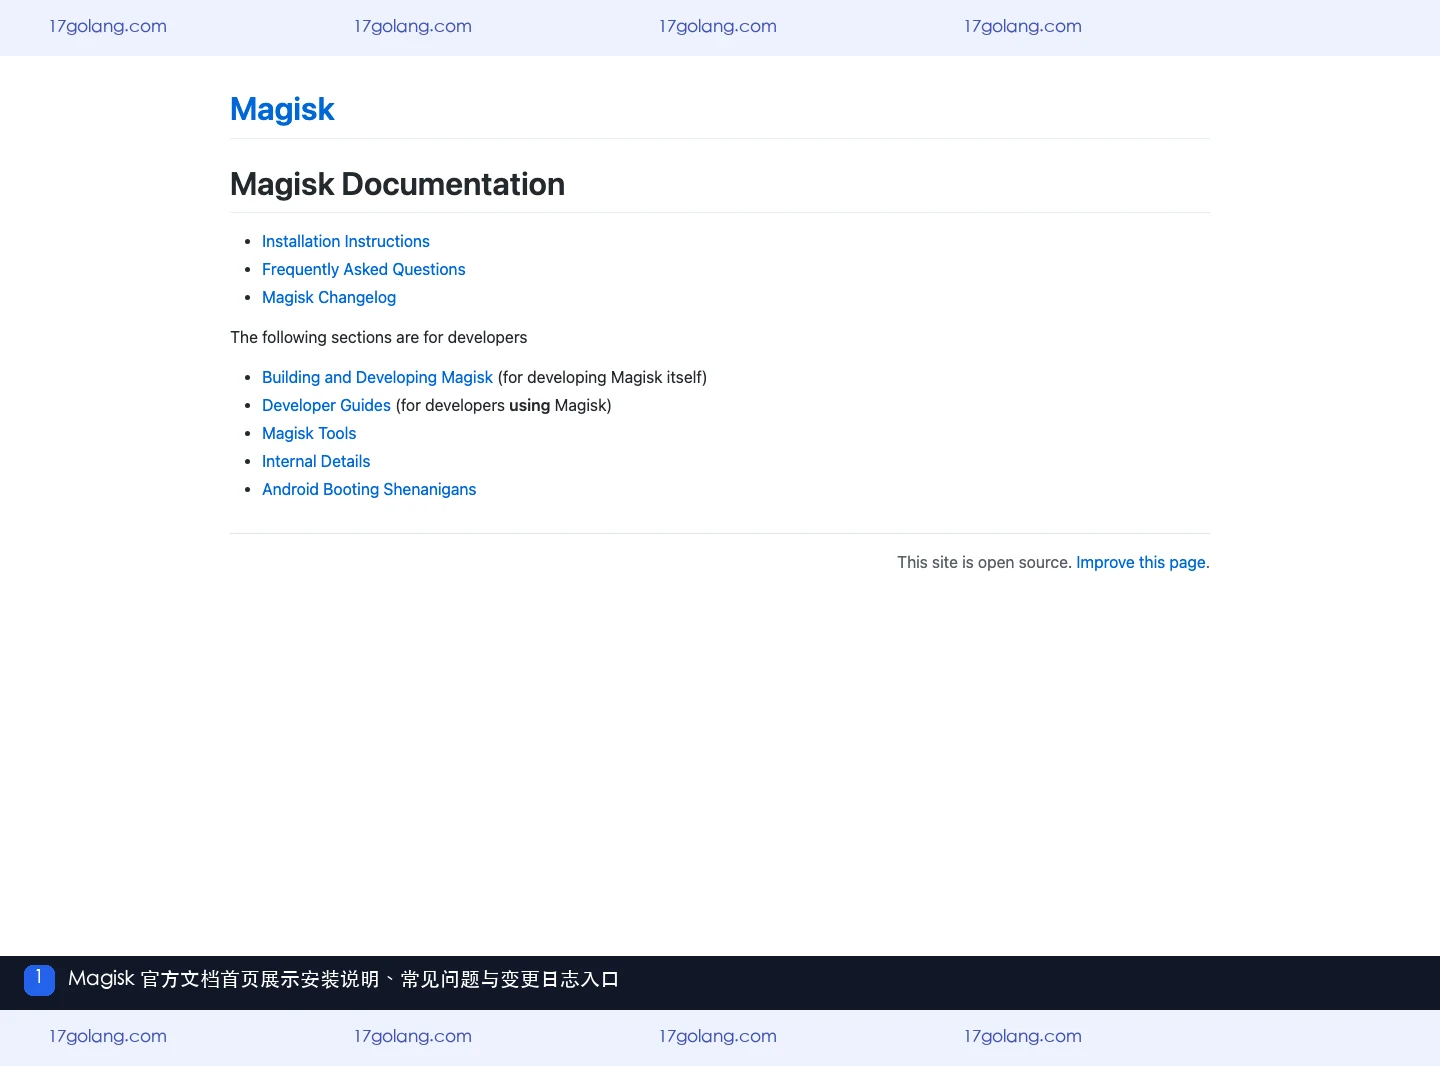Open the Developer Guides link
The height and width of the screenshot is (1066, 1440).
pos(326,405)
